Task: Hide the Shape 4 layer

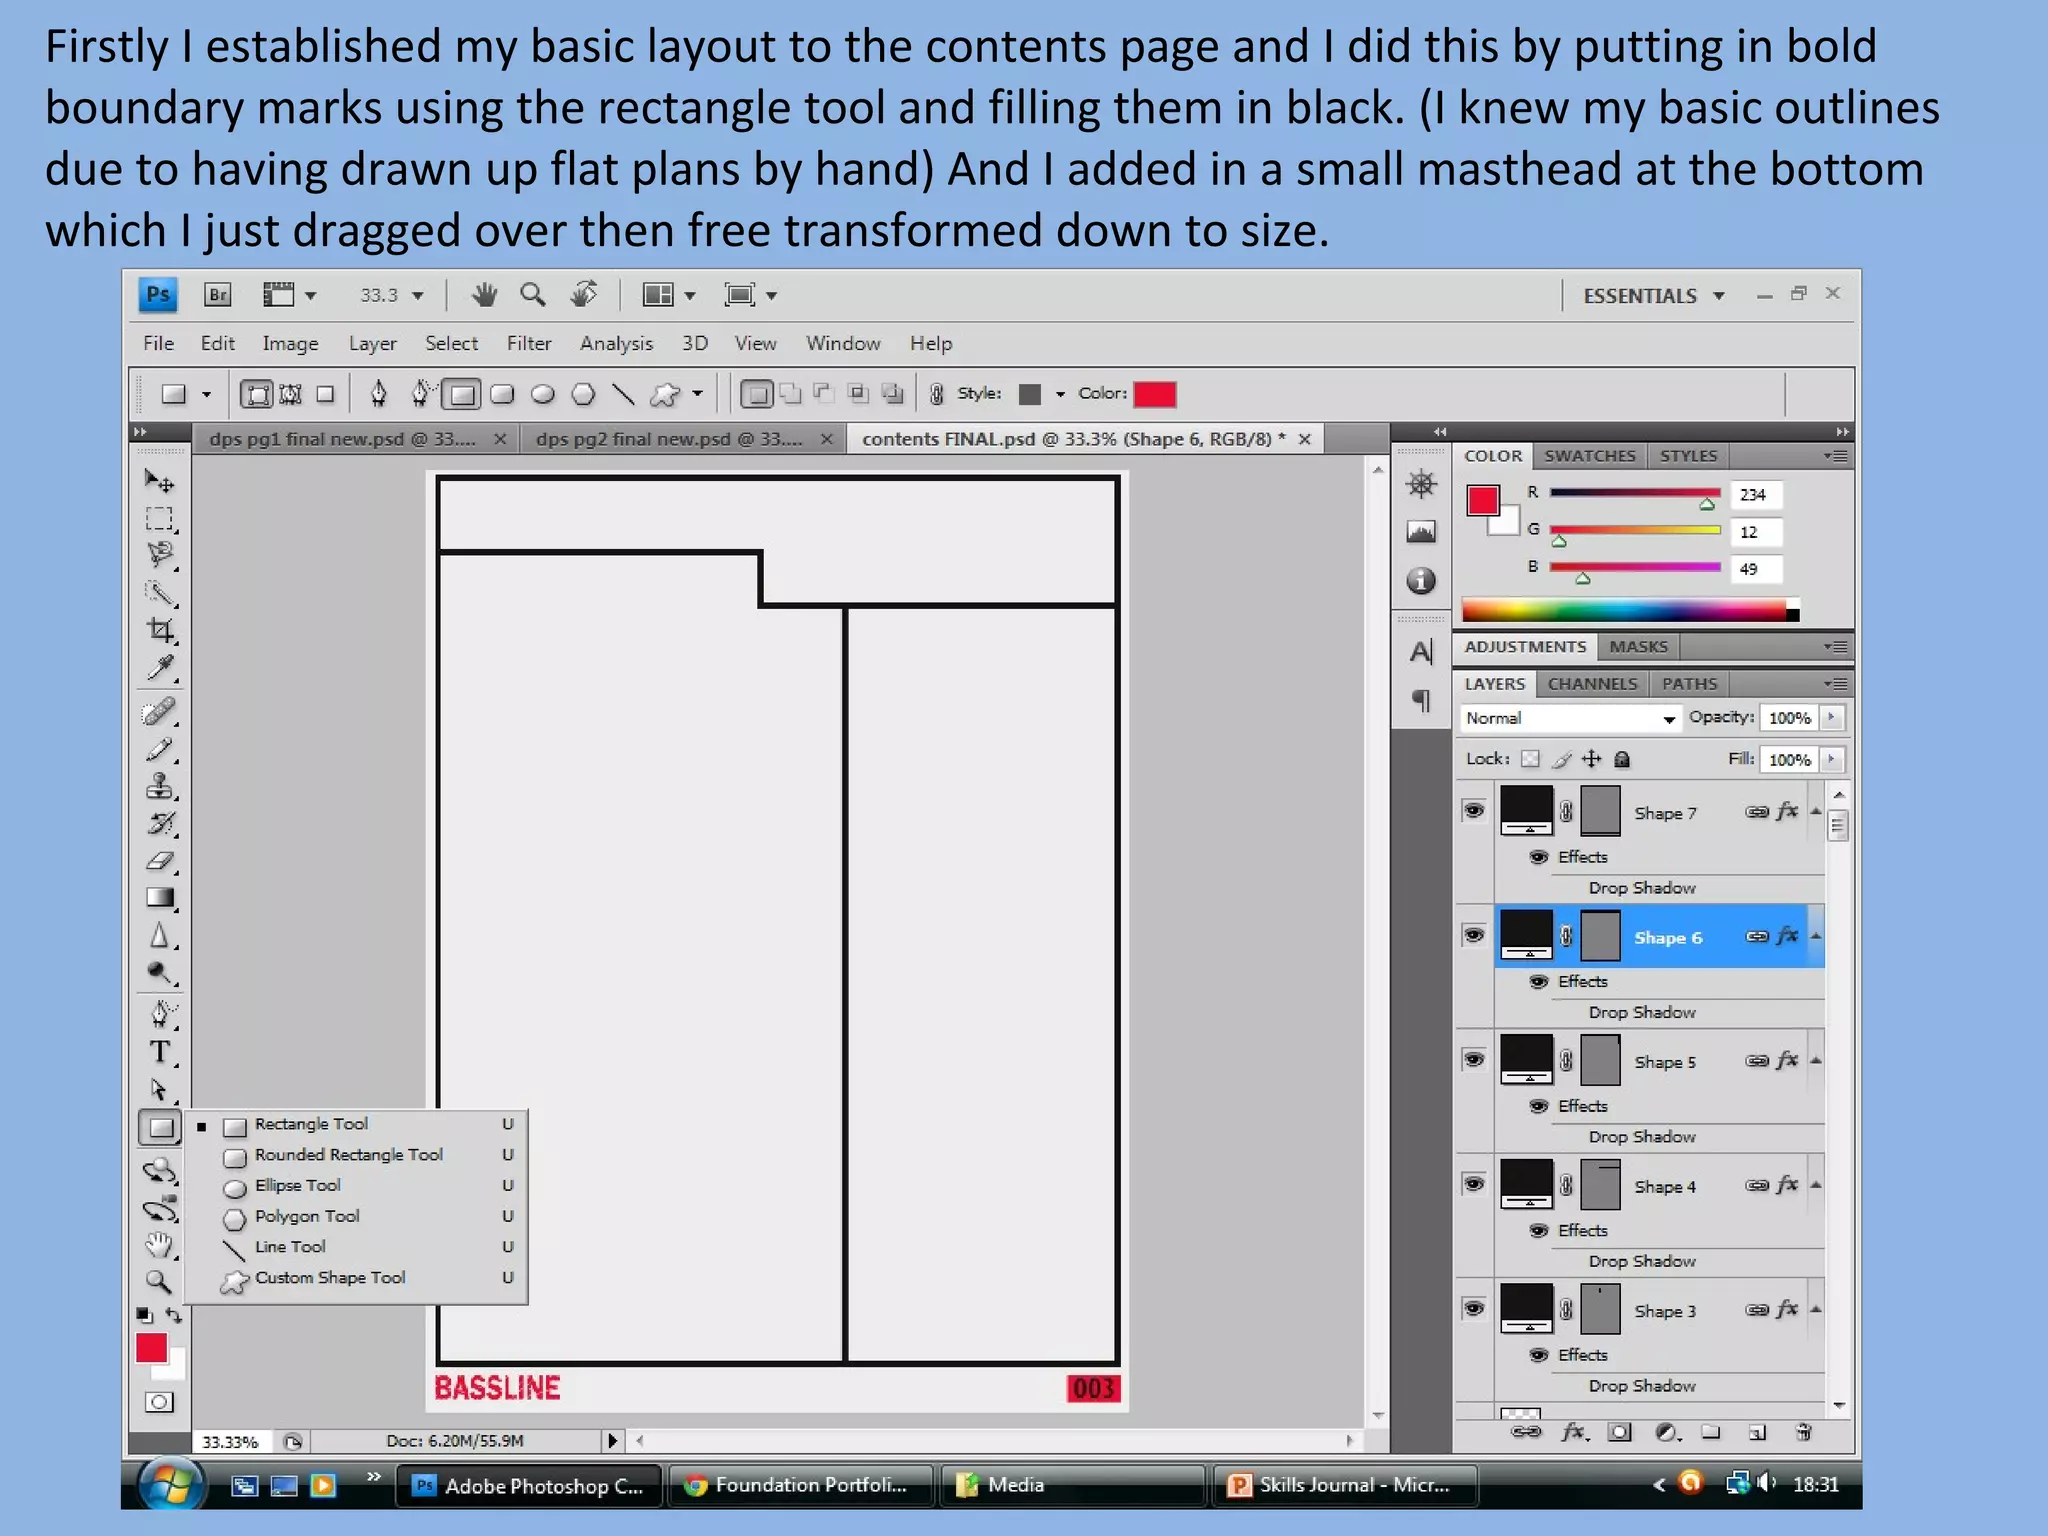Action: 1474,1184
